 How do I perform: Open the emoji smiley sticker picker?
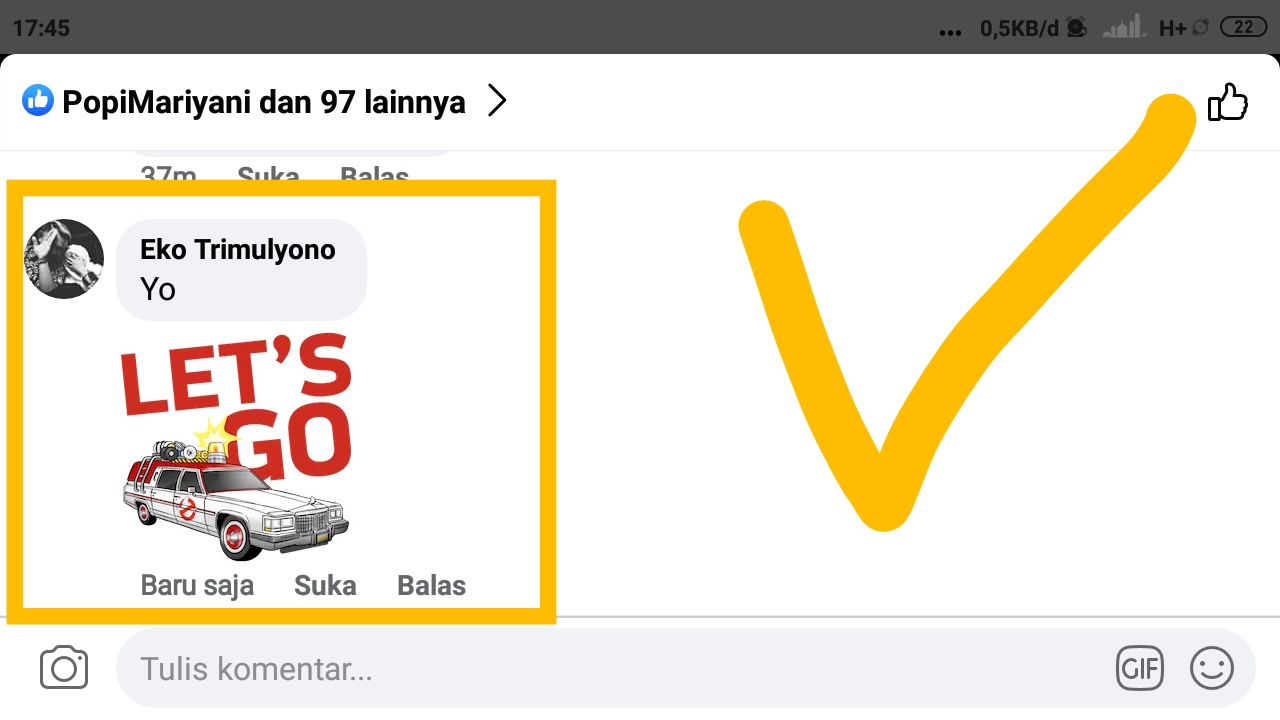[x=1212, y=668]
